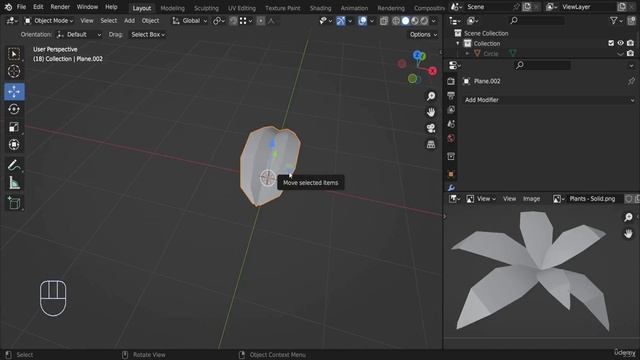The height and width of the screenshot is (360, 640).
Task: Open Add Modifier dropdown
Action: [549, 100]
